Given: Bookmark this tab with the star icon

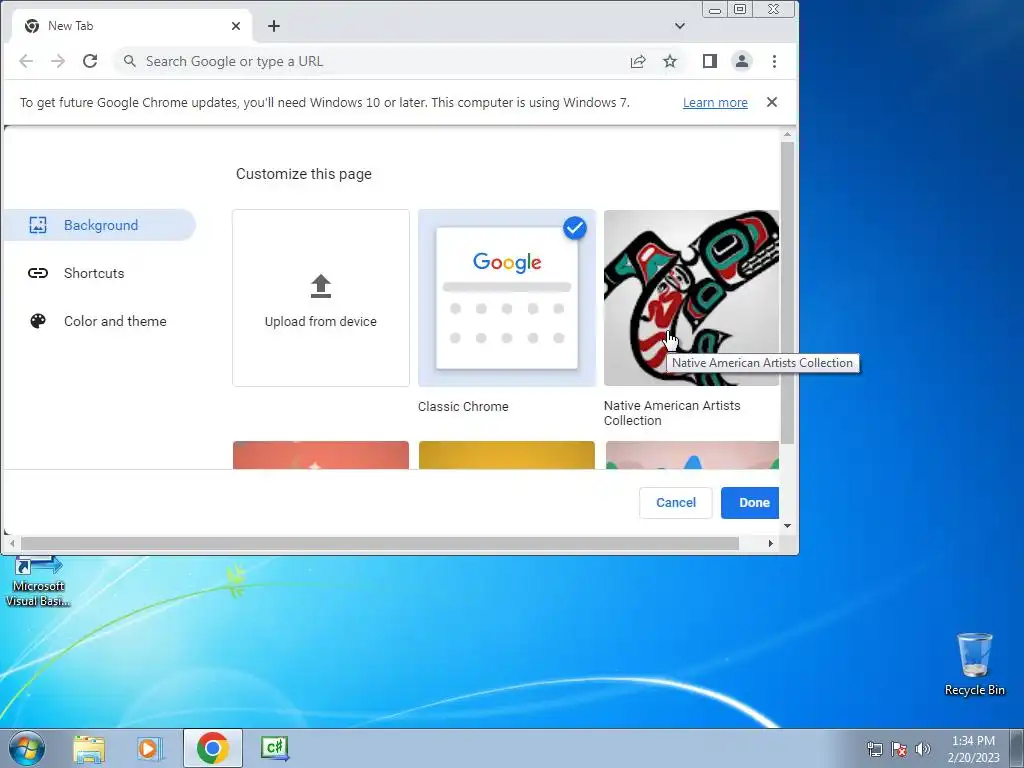Looking at the screenshot, I should (670, 61).
